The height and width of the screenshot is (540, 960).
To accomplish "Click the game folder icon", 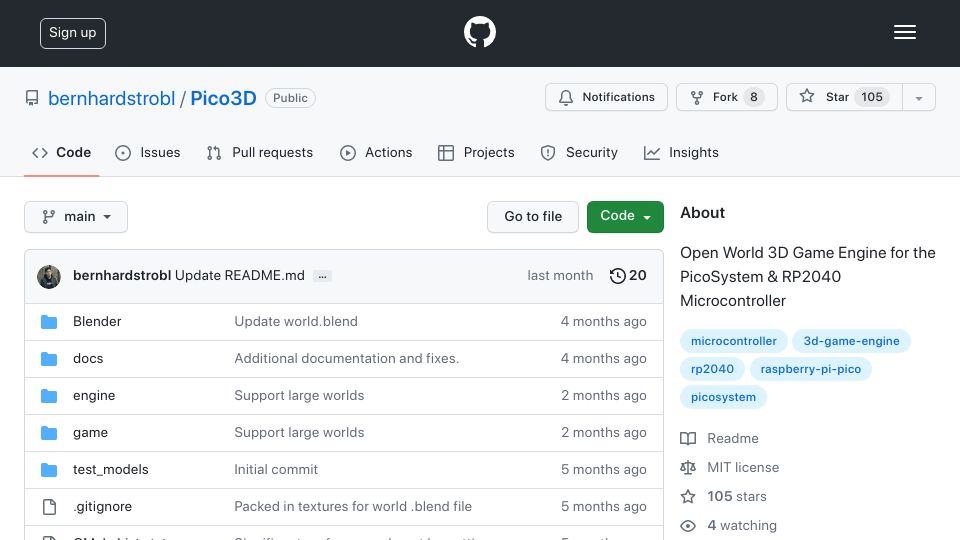I will coord(49,433).
